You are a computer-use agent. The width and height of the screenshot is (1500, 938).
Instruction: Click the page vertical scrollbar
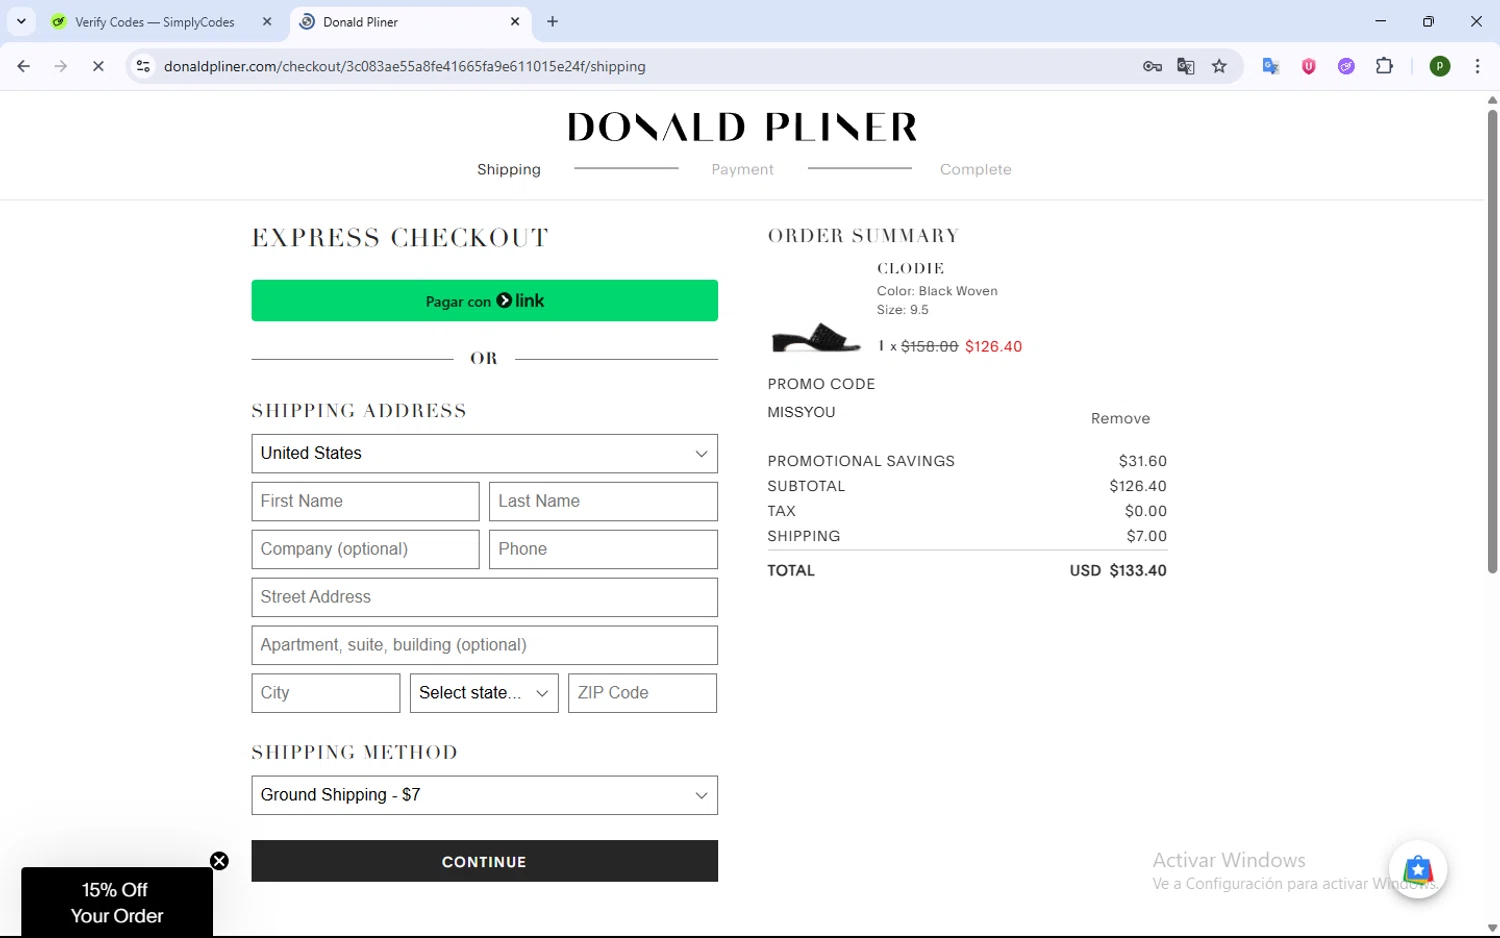pos(1492,340)
